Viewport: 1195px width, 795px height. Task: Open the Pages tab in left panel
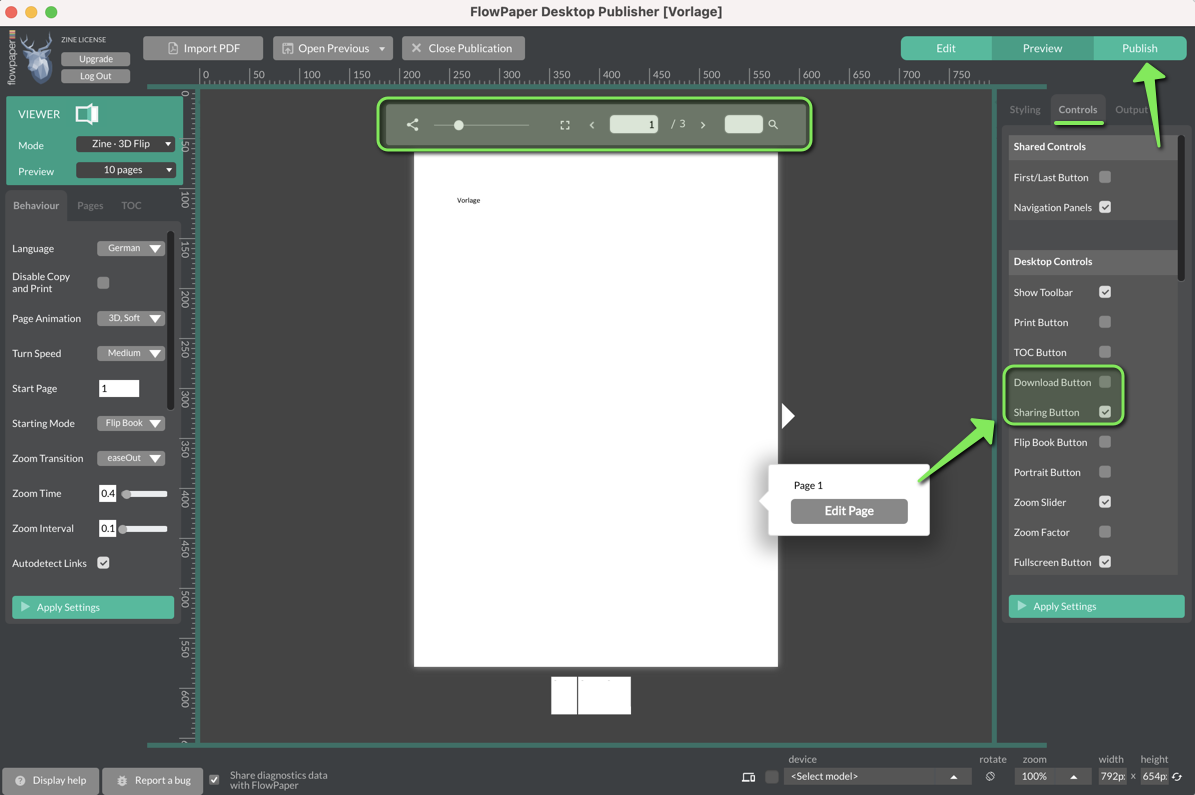90,206
